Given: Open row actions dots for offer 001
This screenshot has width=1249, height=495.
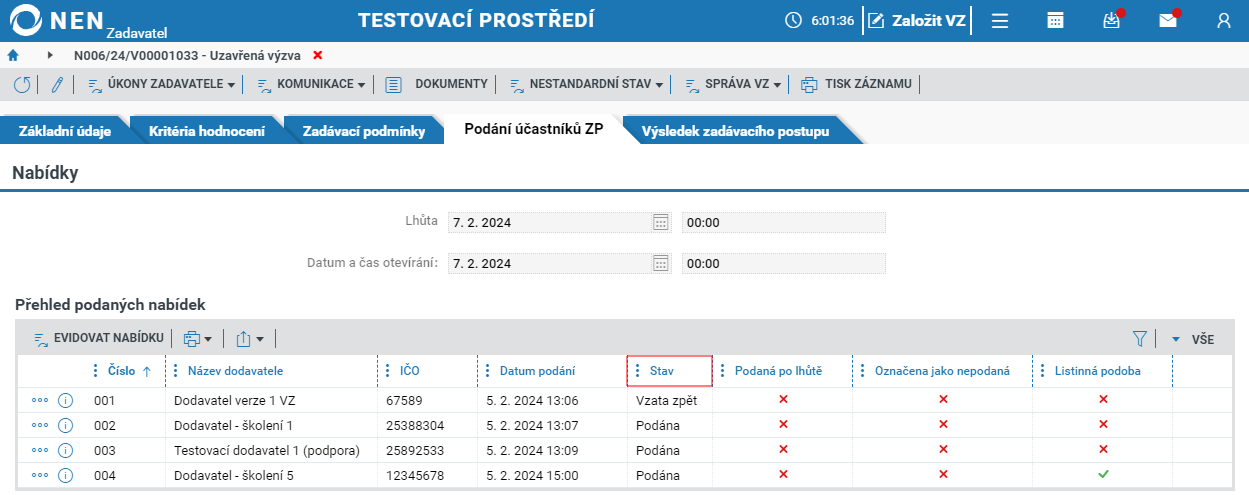Looking at the screenshot, I should coord(40,400).
